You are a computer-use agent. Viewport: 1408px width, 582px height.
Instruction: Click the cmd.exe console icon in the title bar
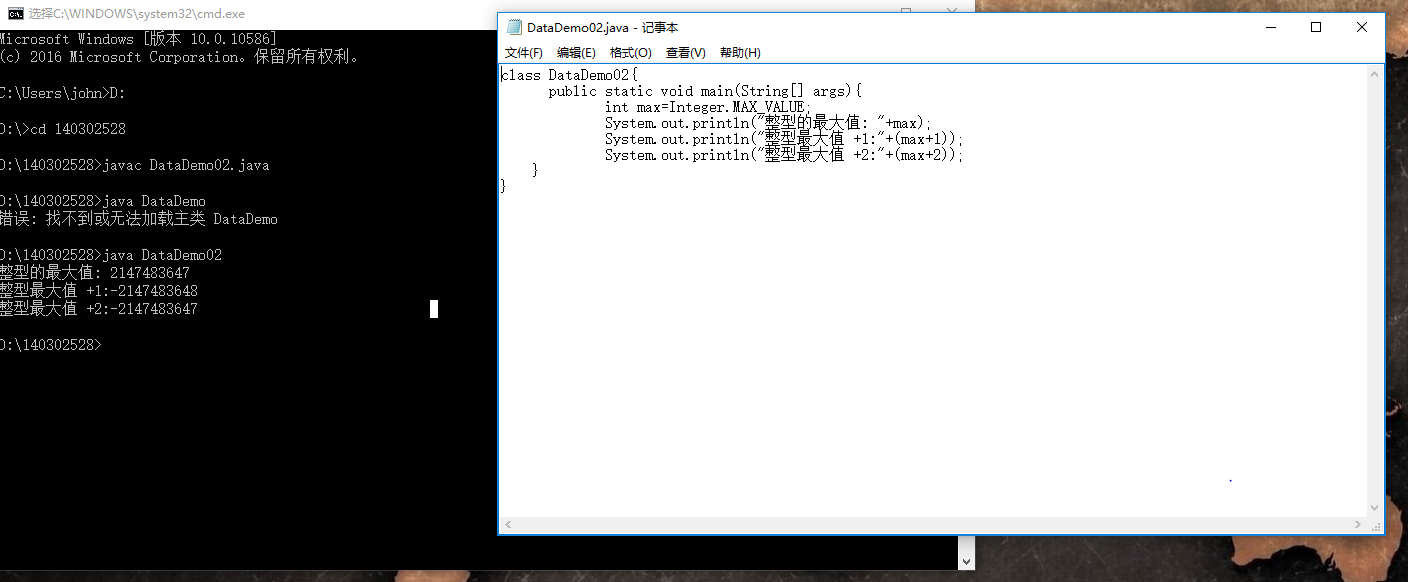pos(15,14)
